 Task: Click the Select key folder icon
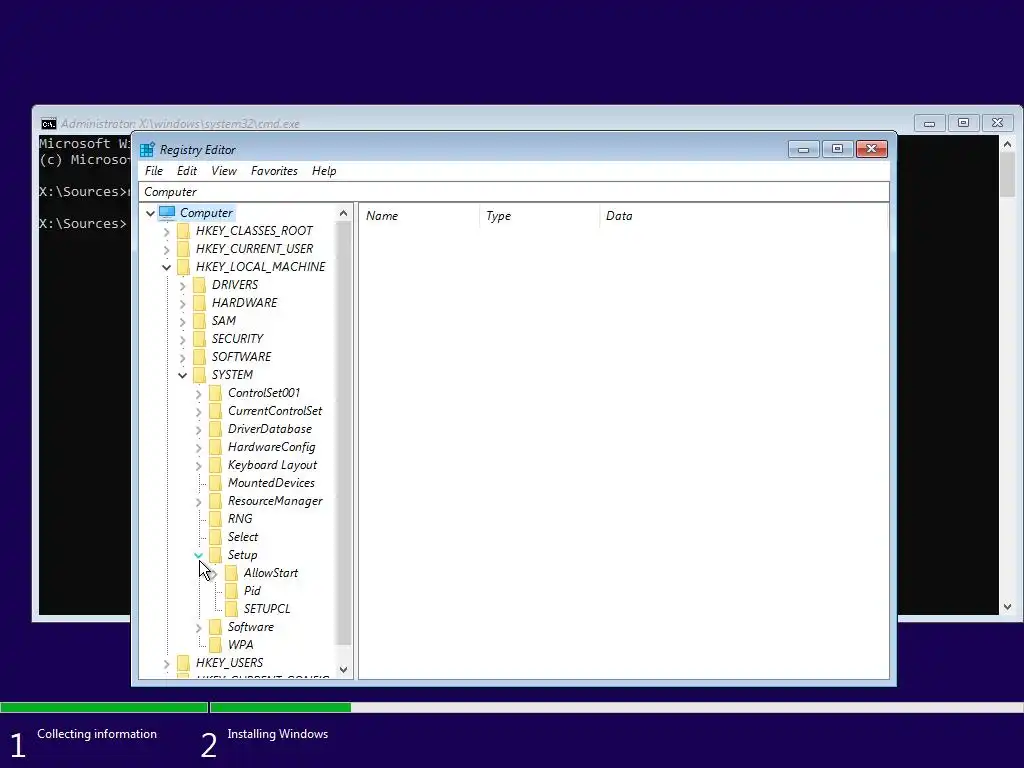(216, 537)
